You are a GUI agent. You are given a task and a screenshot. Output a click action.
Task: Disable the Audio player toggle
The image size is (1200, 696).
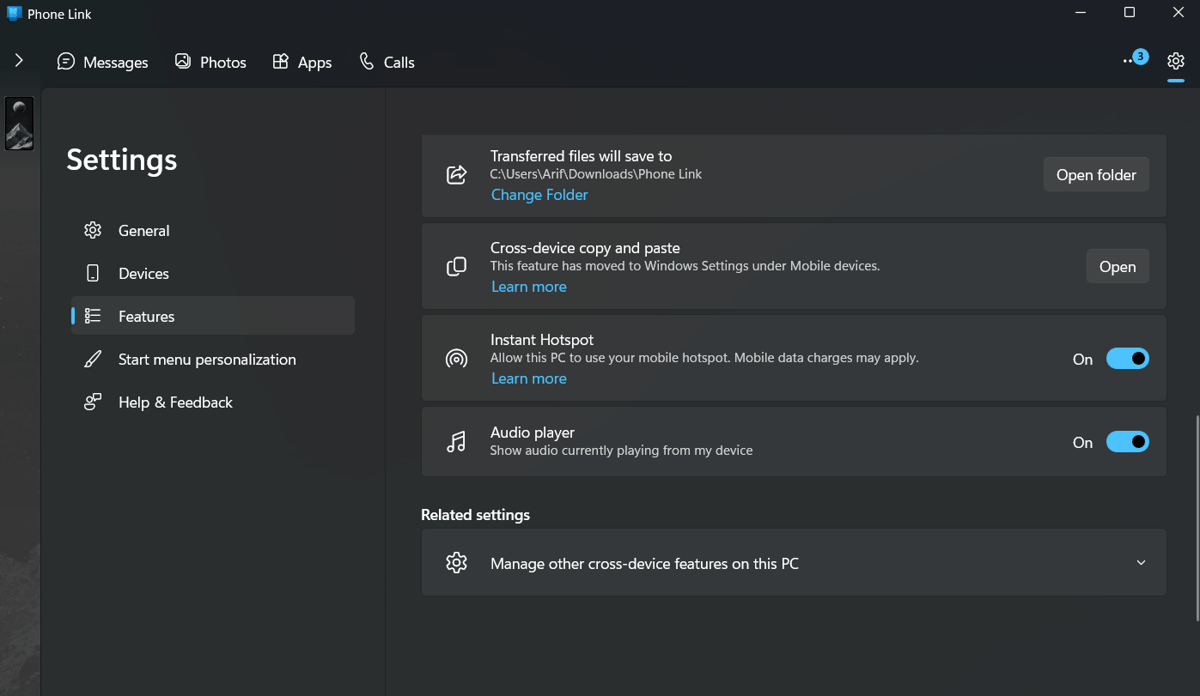click(1127, 442)
